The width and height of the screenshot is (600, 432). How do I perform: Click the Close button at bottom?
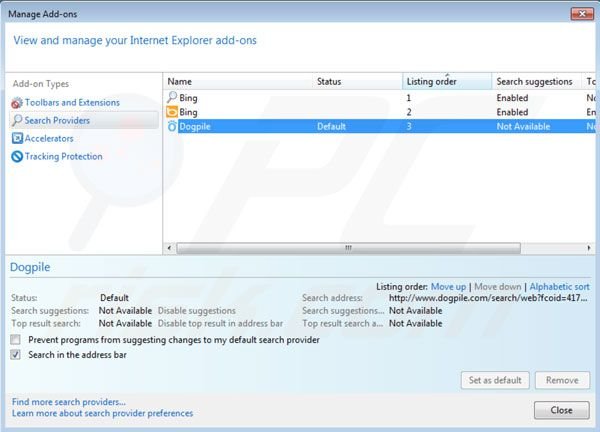561,410
